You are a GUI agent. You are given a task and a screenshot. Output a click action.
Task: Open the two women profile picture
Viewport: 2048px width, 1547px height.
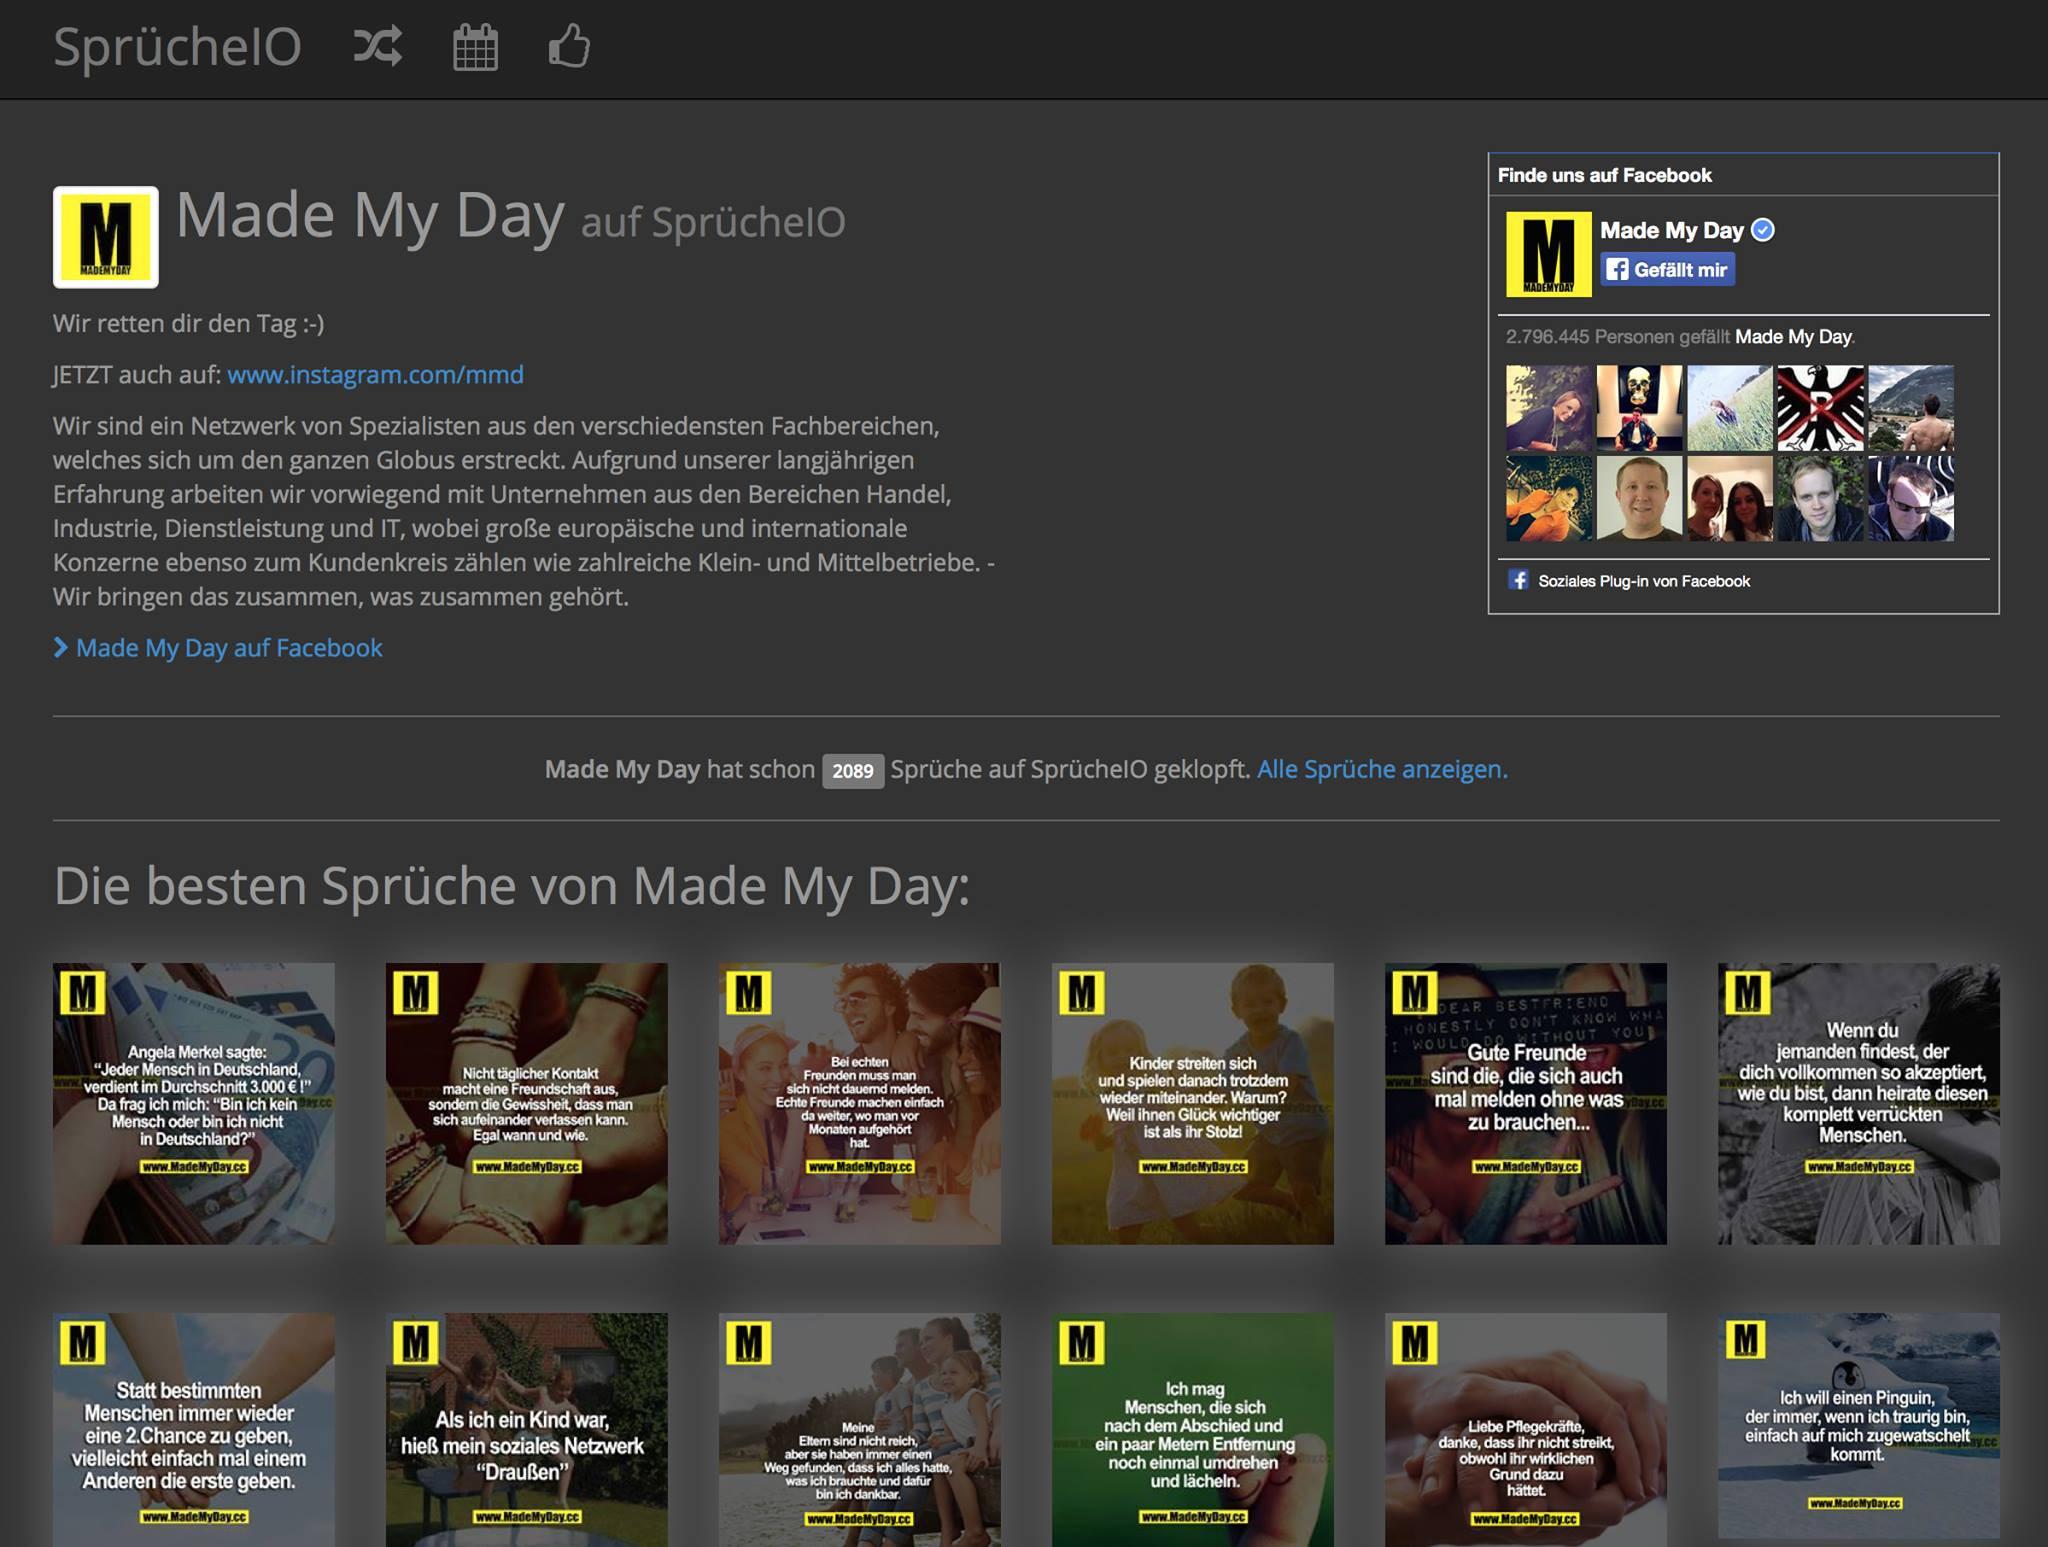pyautogui.click(x=1730, y=498)
